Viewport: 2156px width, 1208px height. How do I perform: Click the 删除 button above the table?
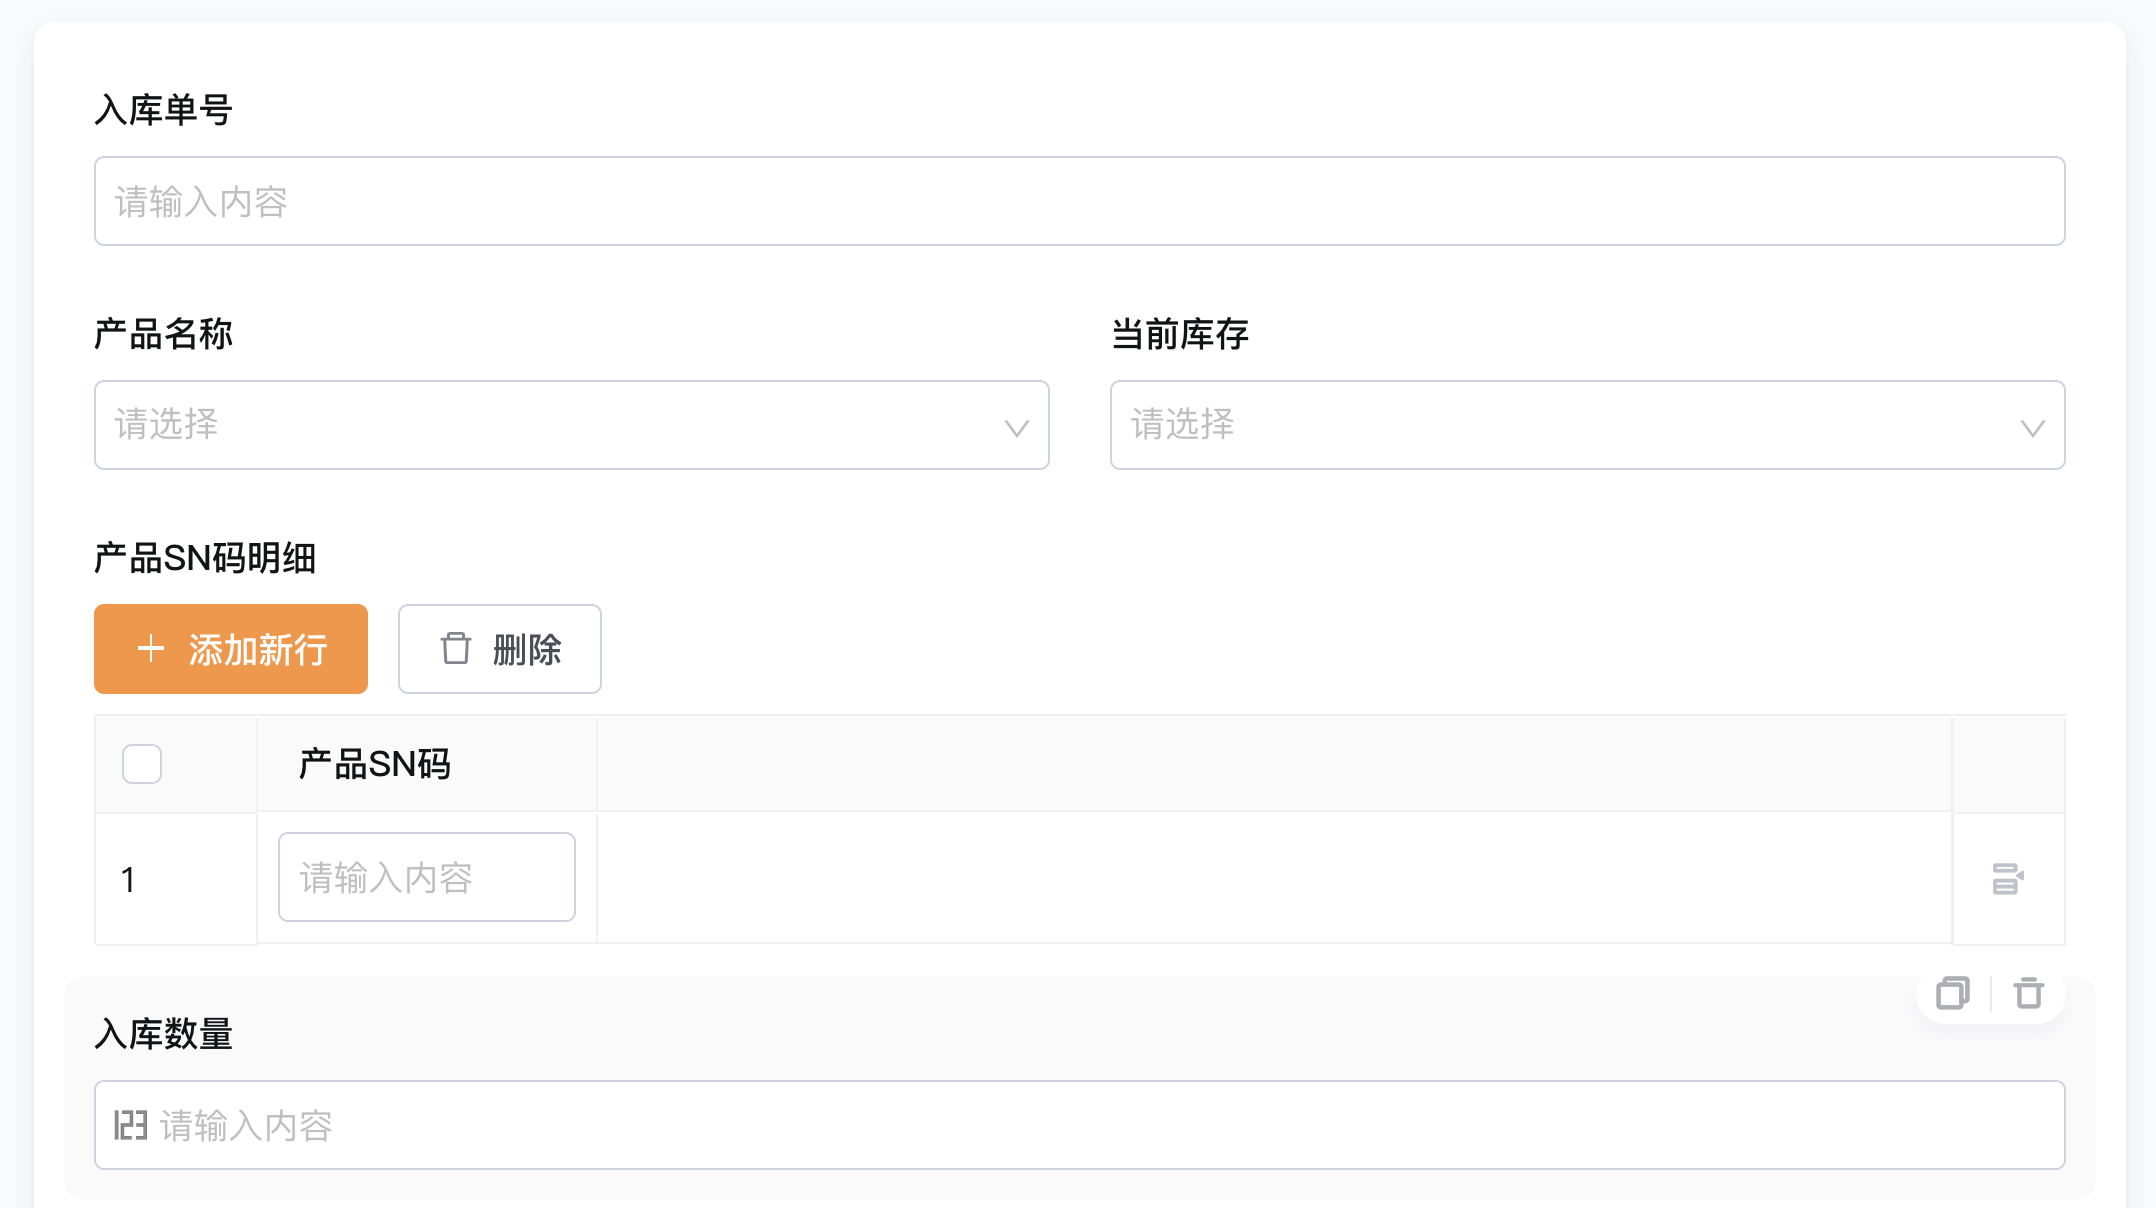click(x=500, y=649)
